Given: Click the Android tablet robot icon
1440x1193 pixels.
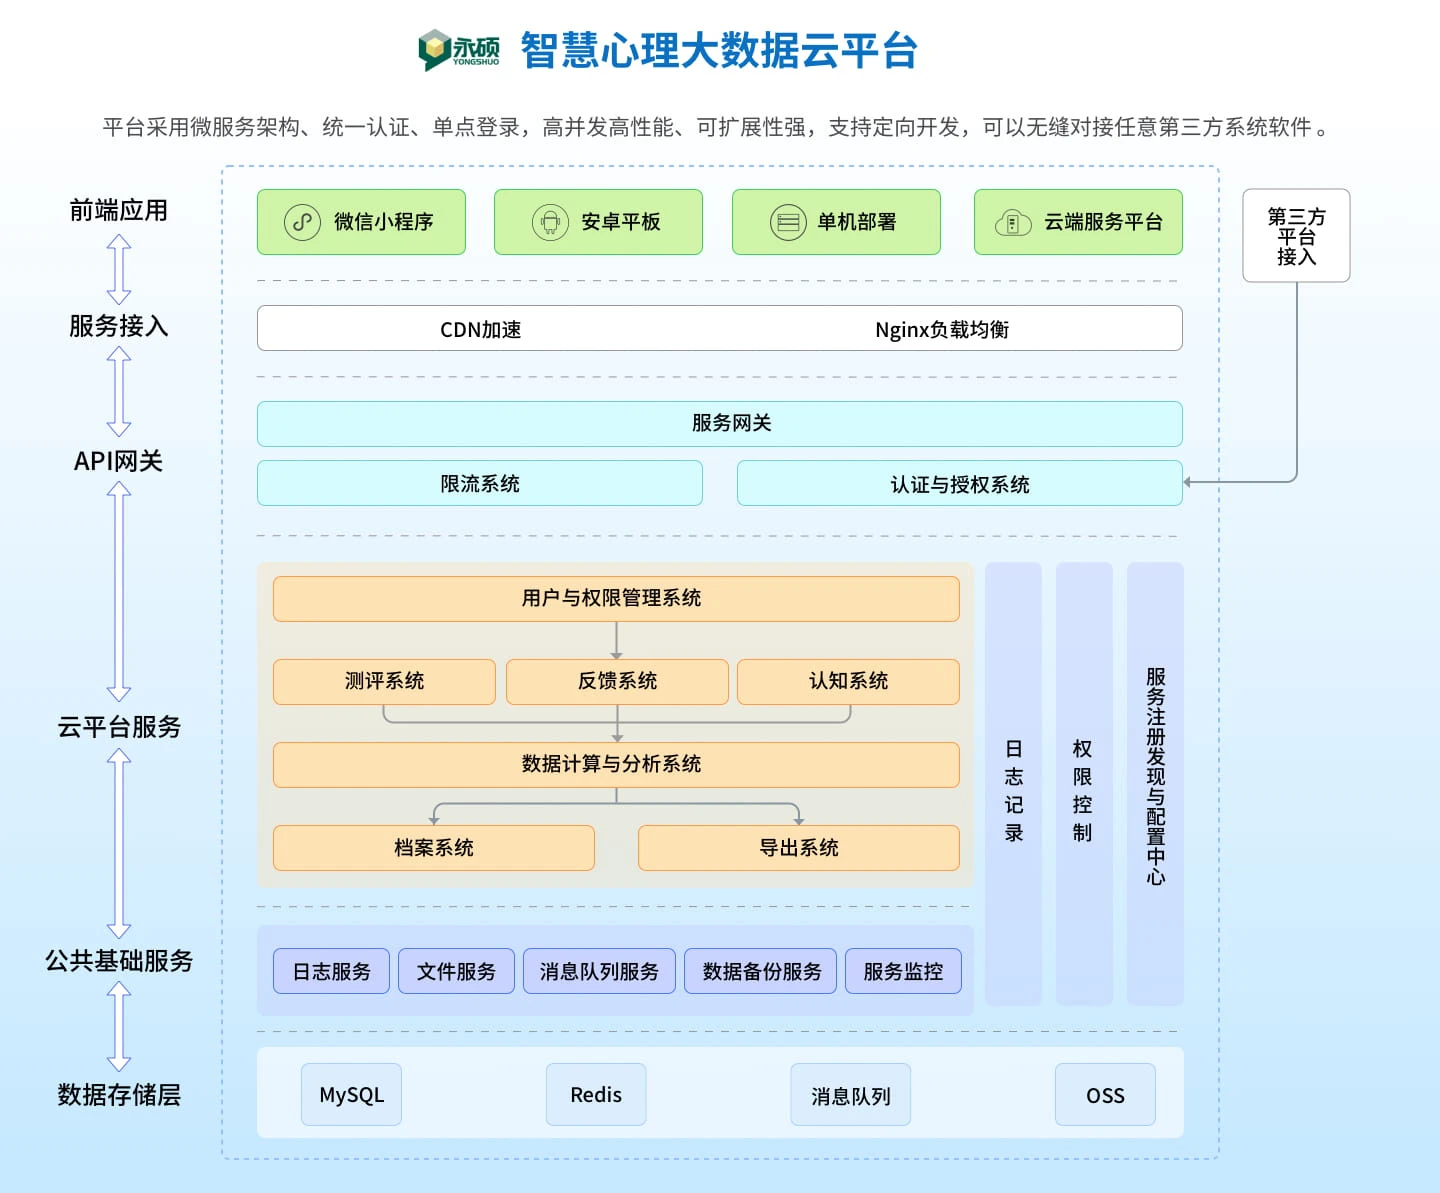Looking at the screenshot, I should 549,222.
